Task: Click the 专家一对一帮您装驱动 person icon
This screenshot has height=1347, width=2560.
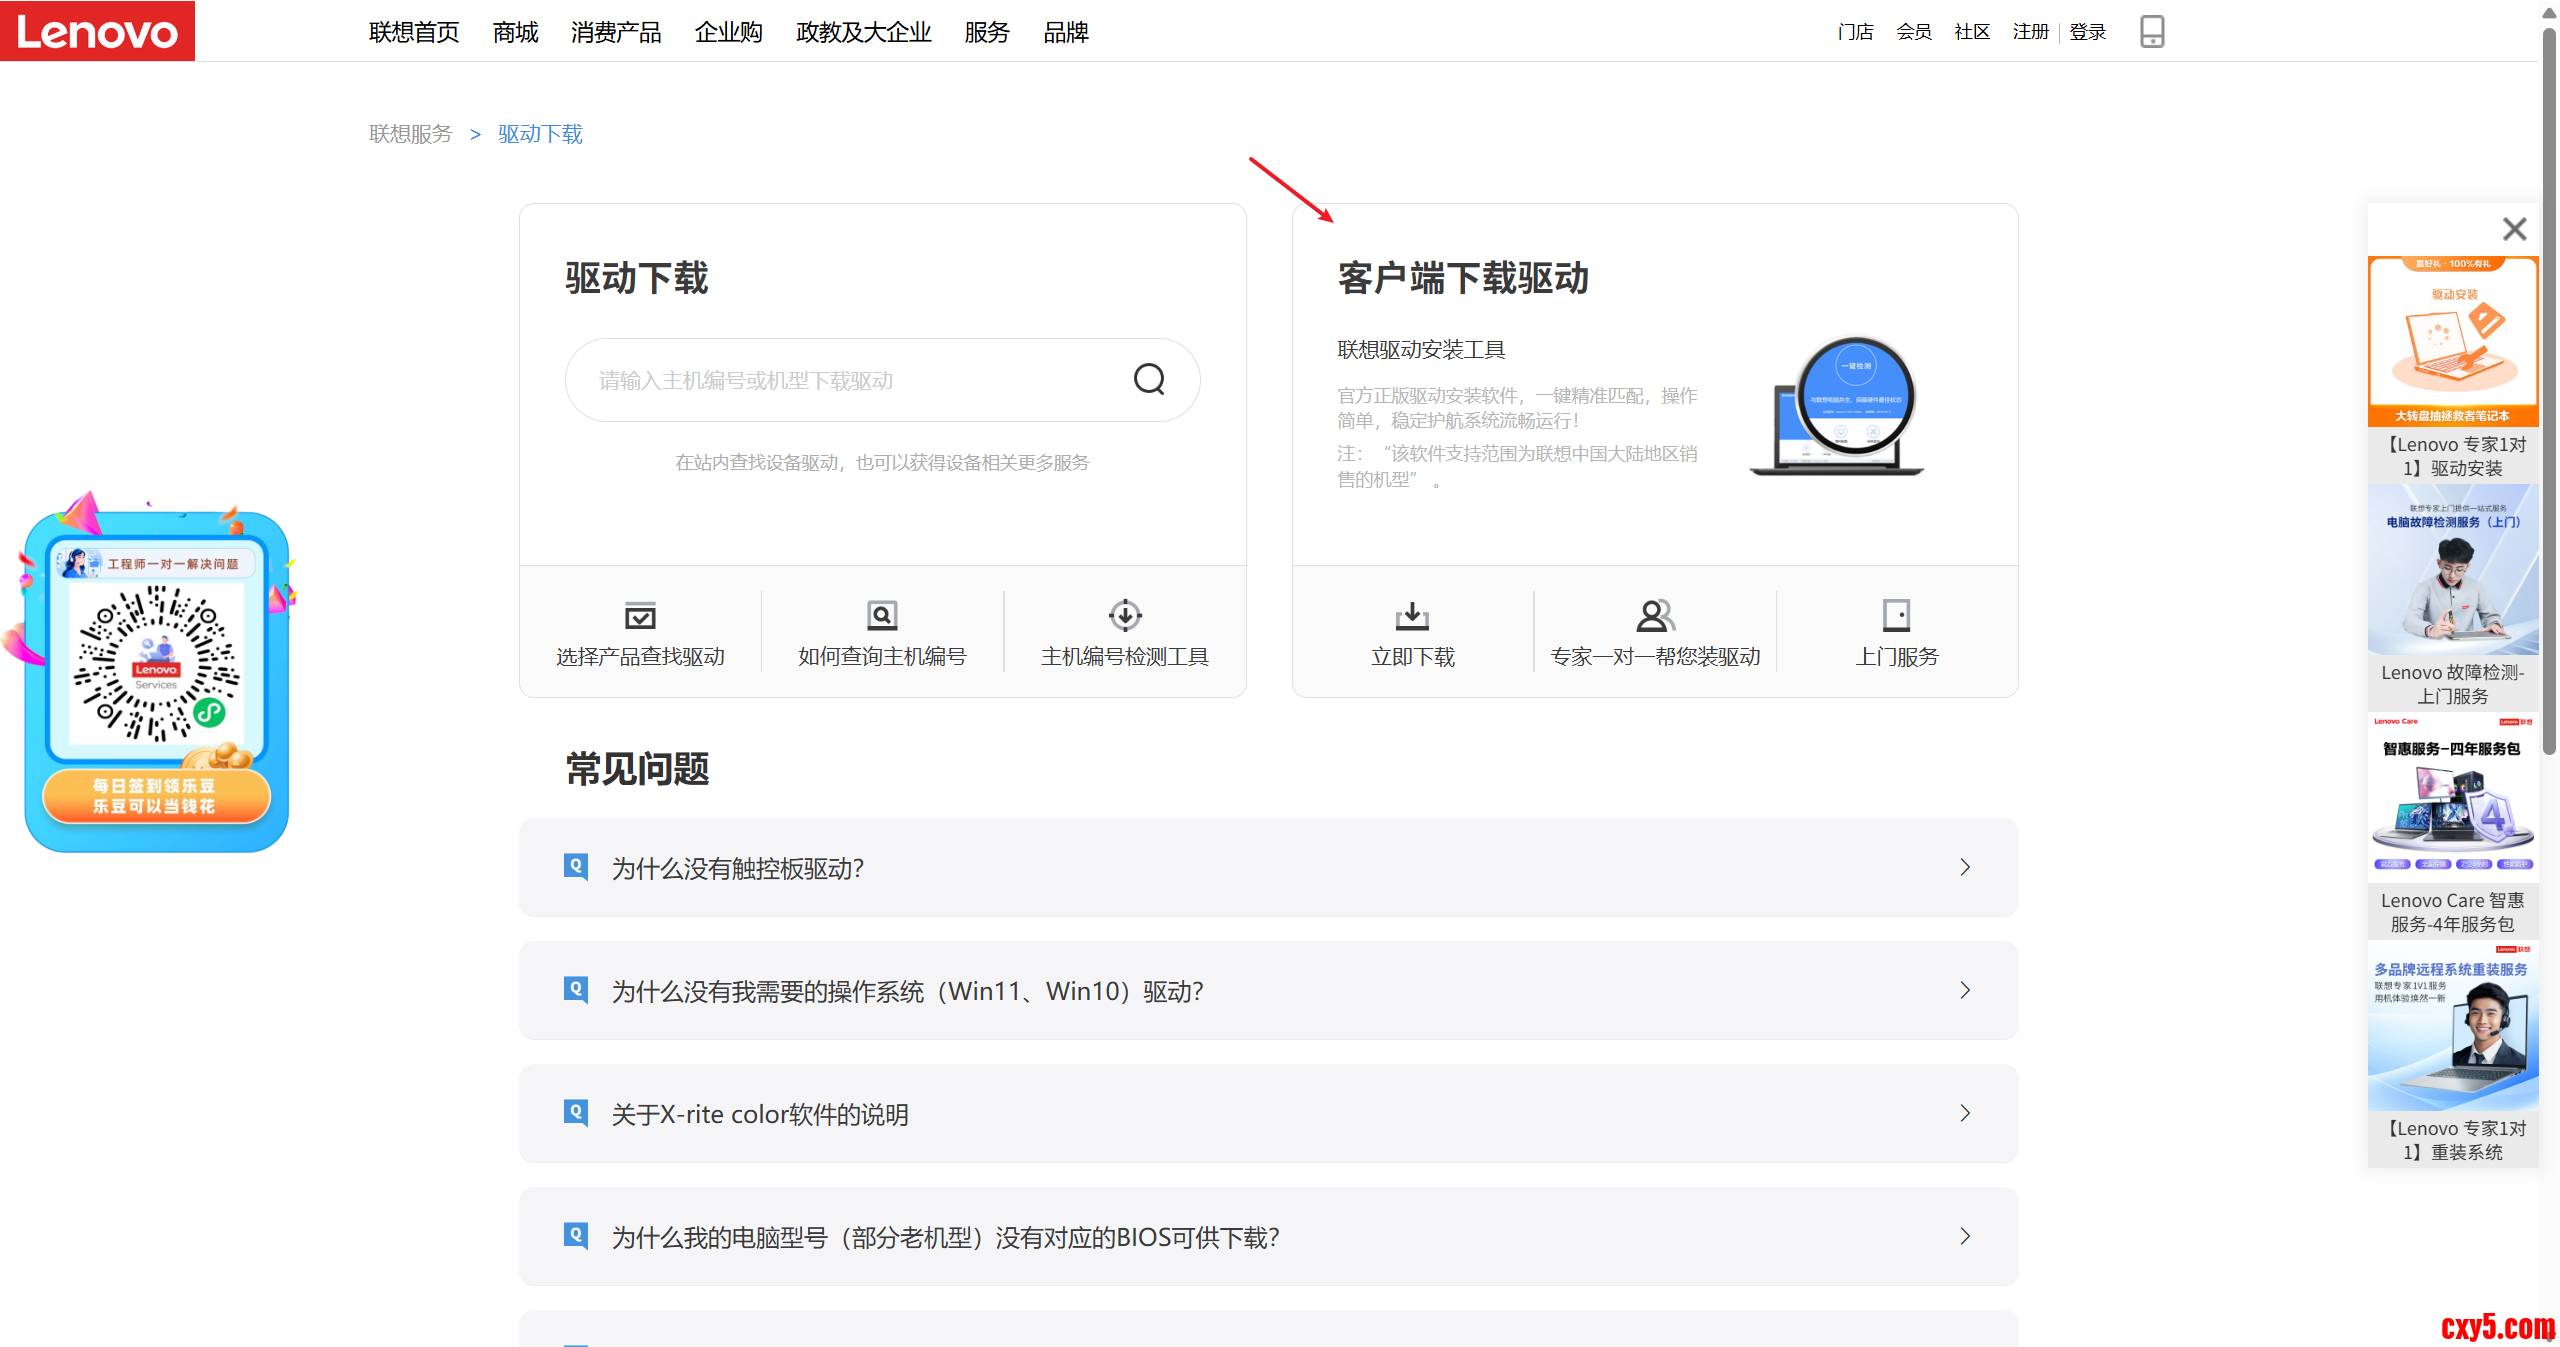Action: [1655, 615]
